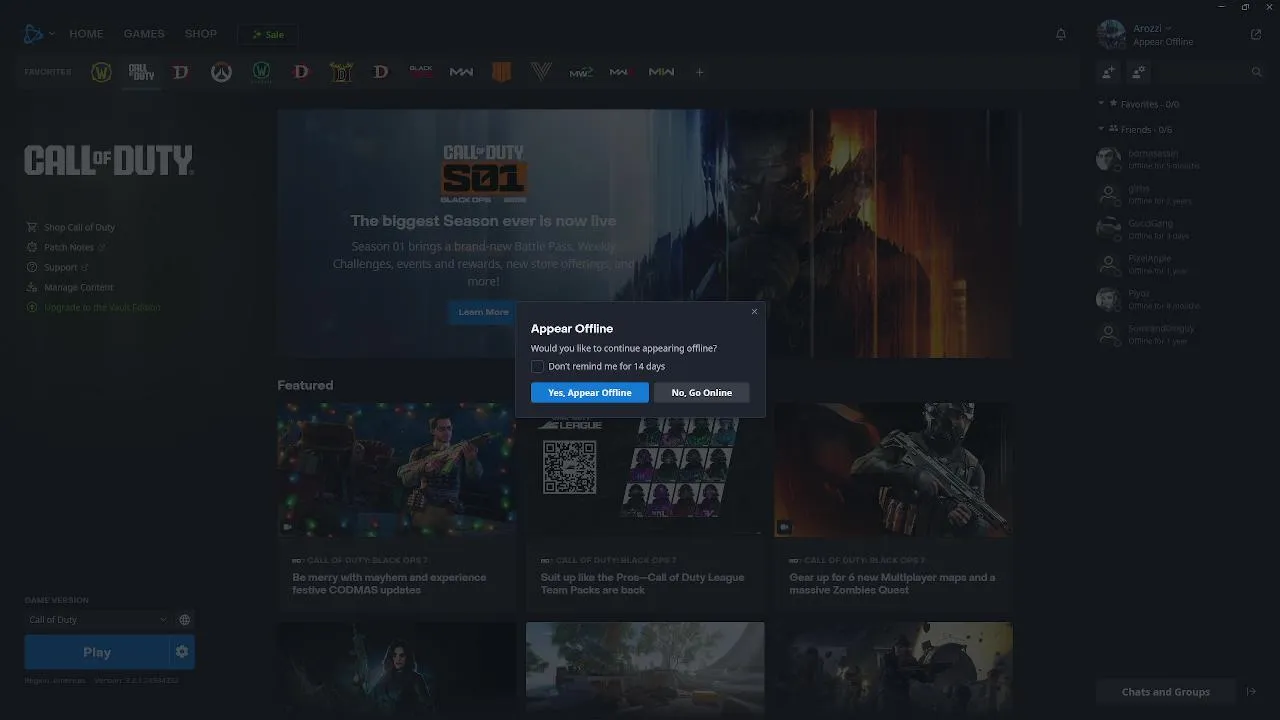Image resolution: width=1280 pixels, height=720 pixels.
Task: Select friend PixelApple
Action: pyautogui.click(x=1180, y=264)
